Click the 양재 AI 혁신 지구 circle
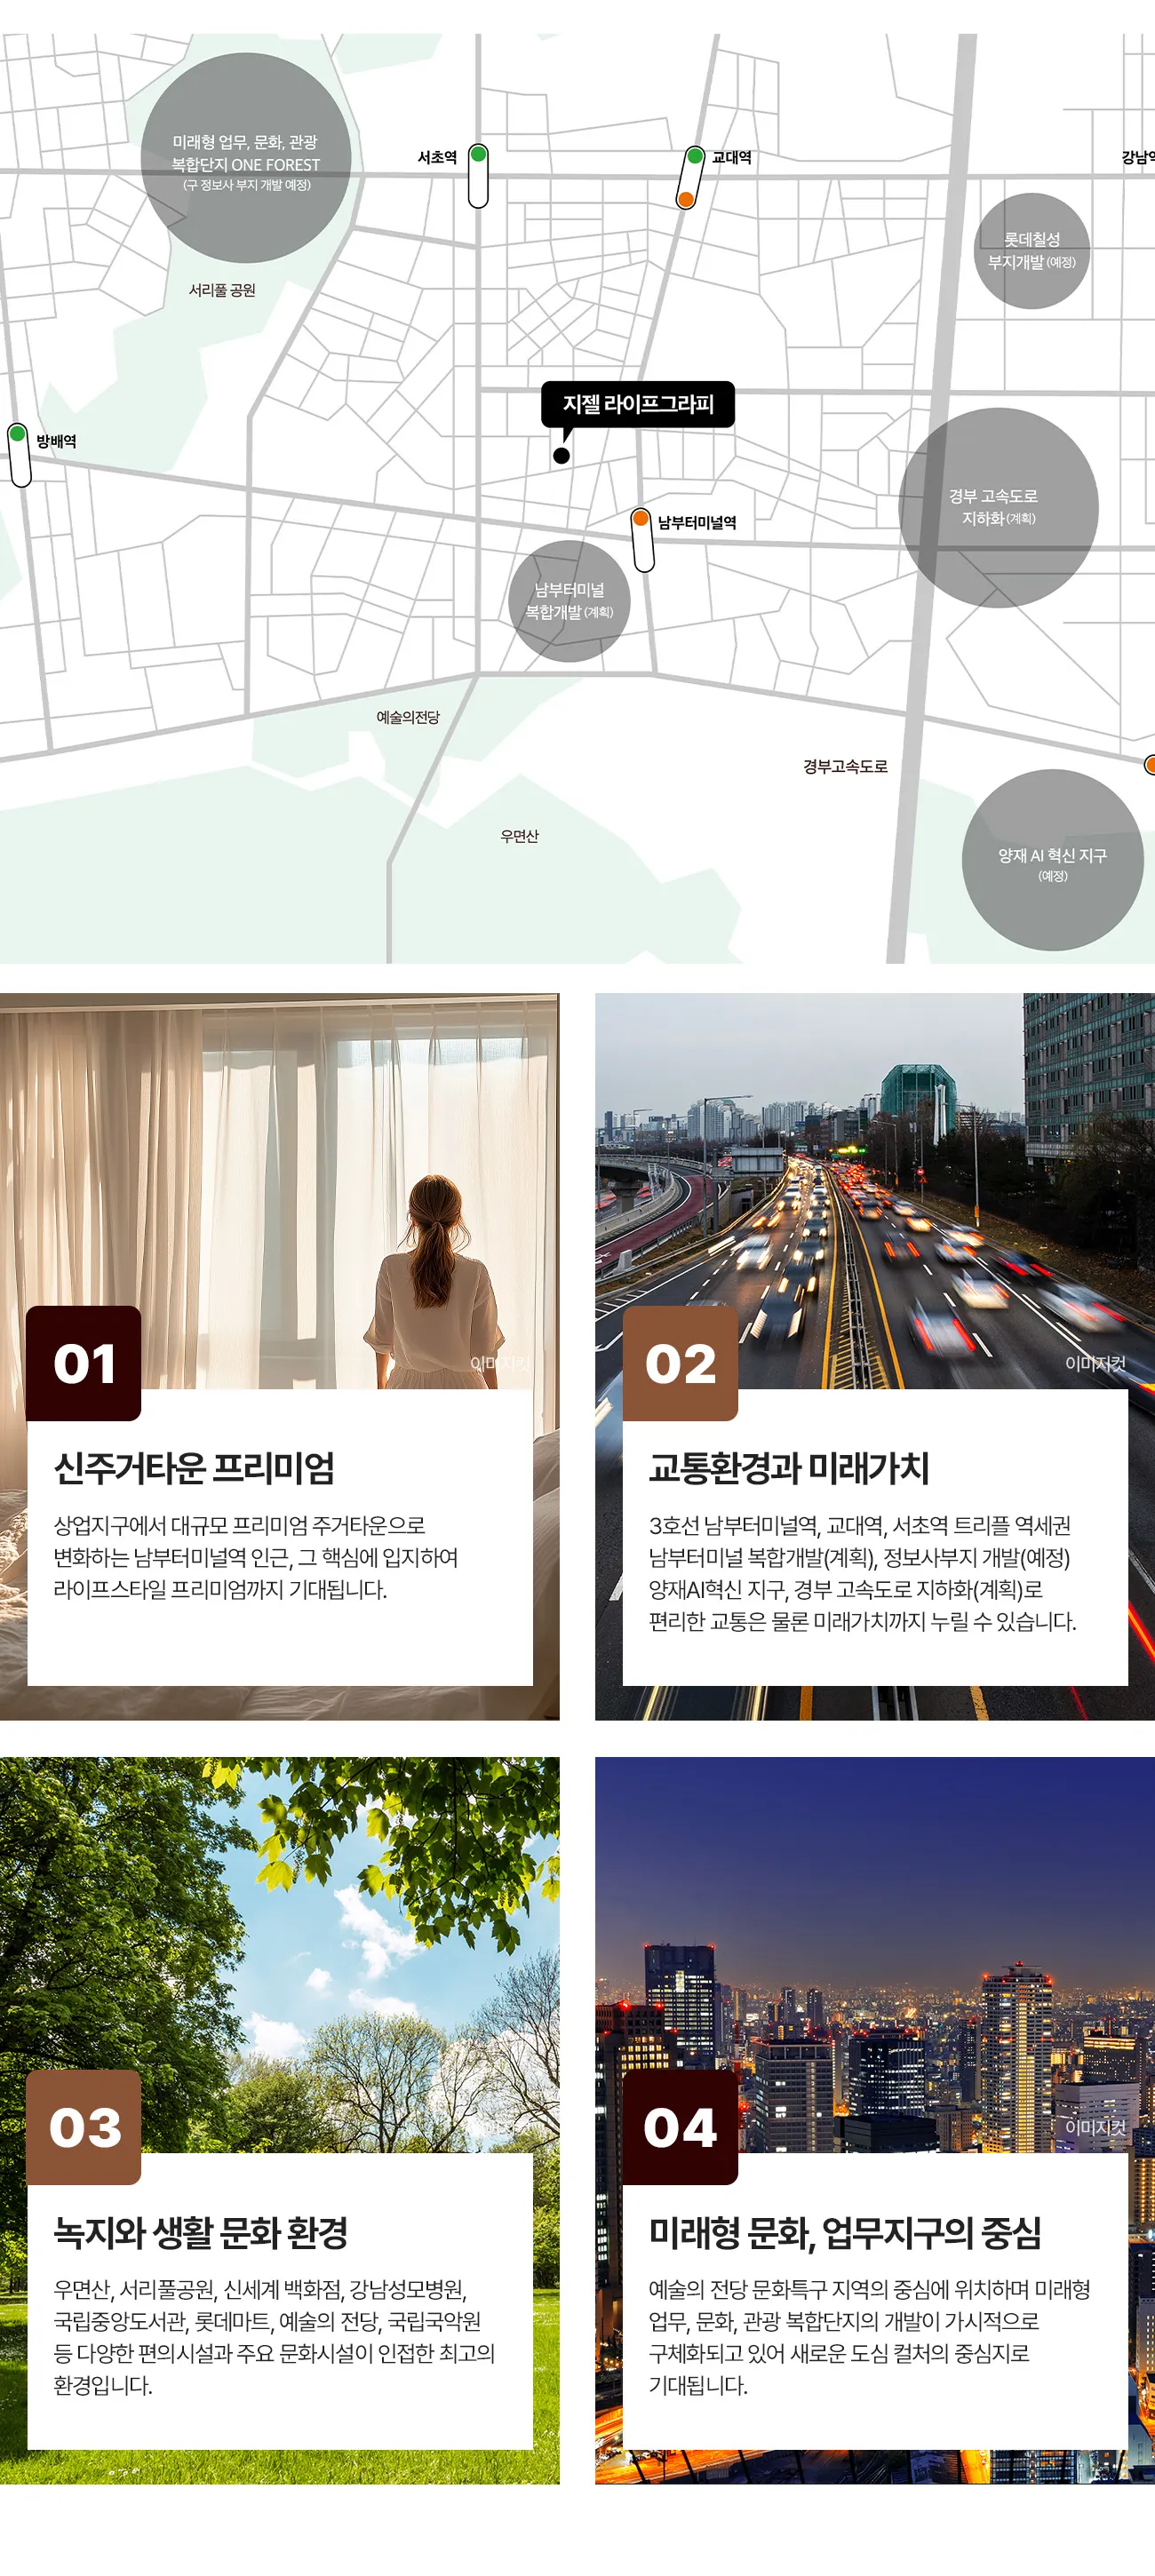1155x2576 pixels. tap(1052, 860)
